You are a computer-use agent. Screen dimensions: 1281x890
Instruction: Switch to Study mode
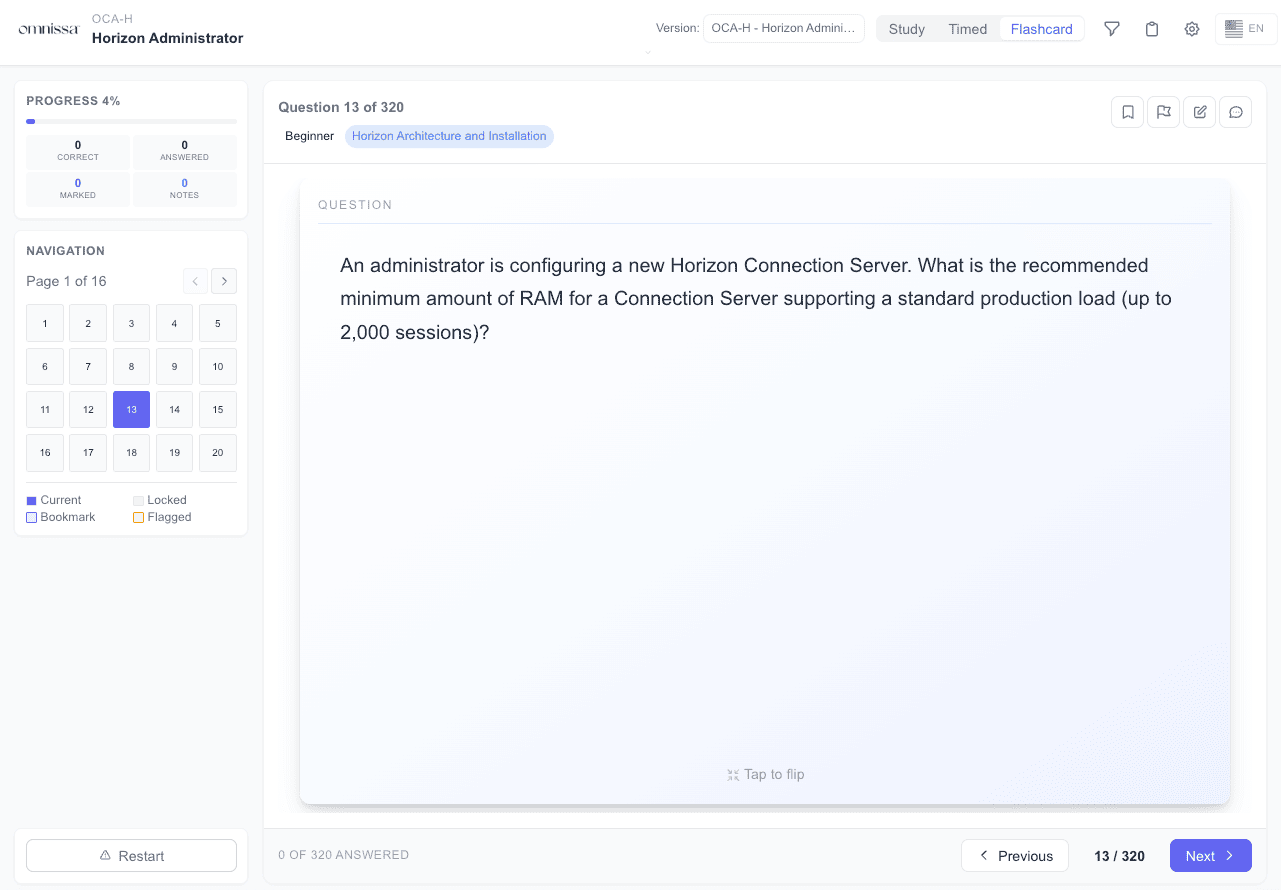pyautogui.click(x=905, y=29)
